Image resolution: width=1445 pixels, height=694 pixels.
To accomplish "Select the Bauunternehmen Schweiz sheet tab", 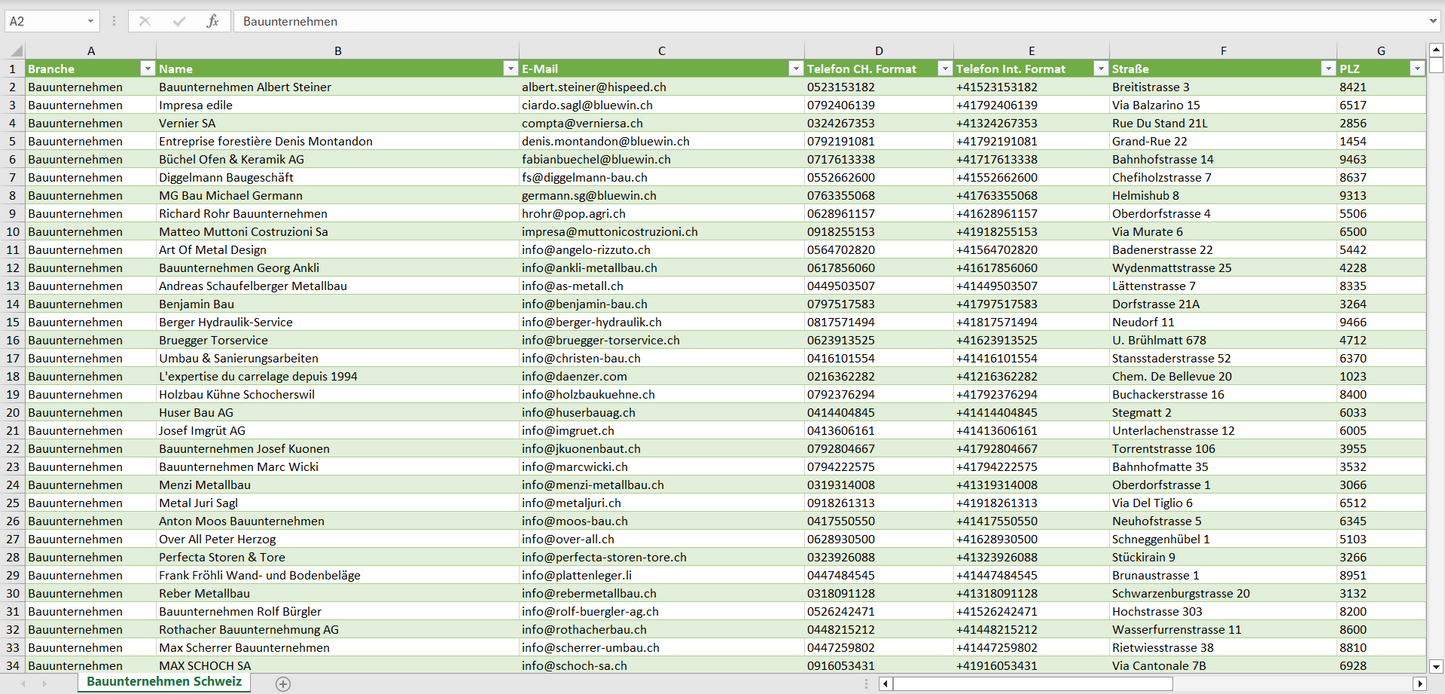I will [164, 682].
